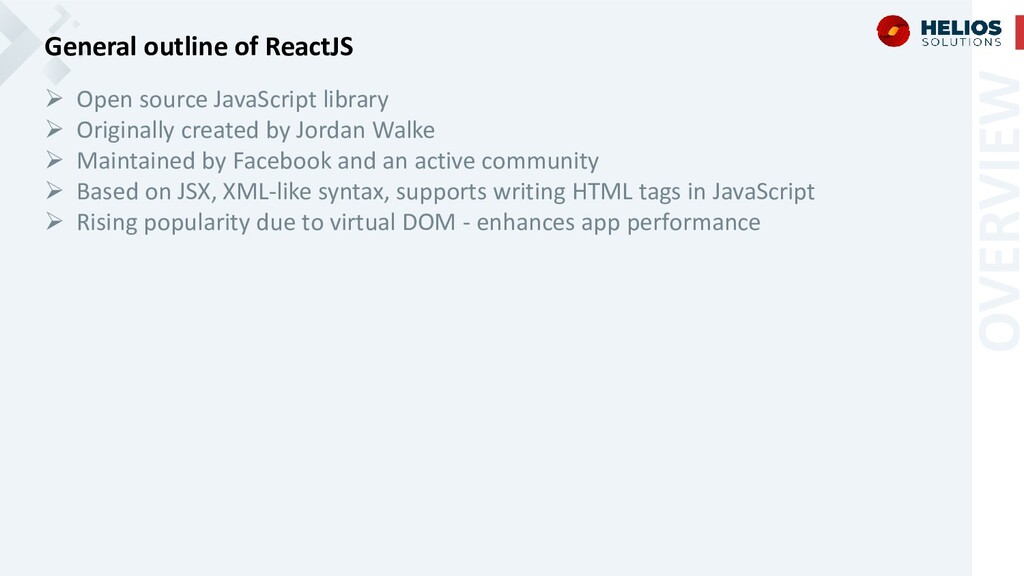Click the phrase enhances app performance
The image size is (1024, 576).
[618, 222]
